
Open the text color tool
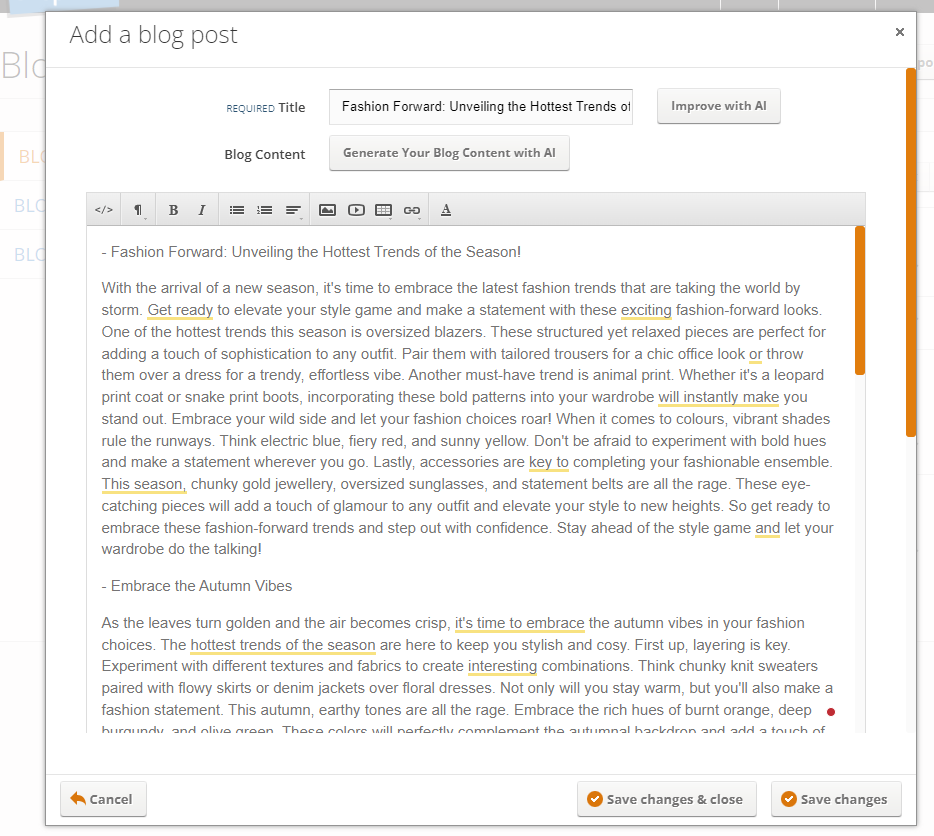pos(446,210)
